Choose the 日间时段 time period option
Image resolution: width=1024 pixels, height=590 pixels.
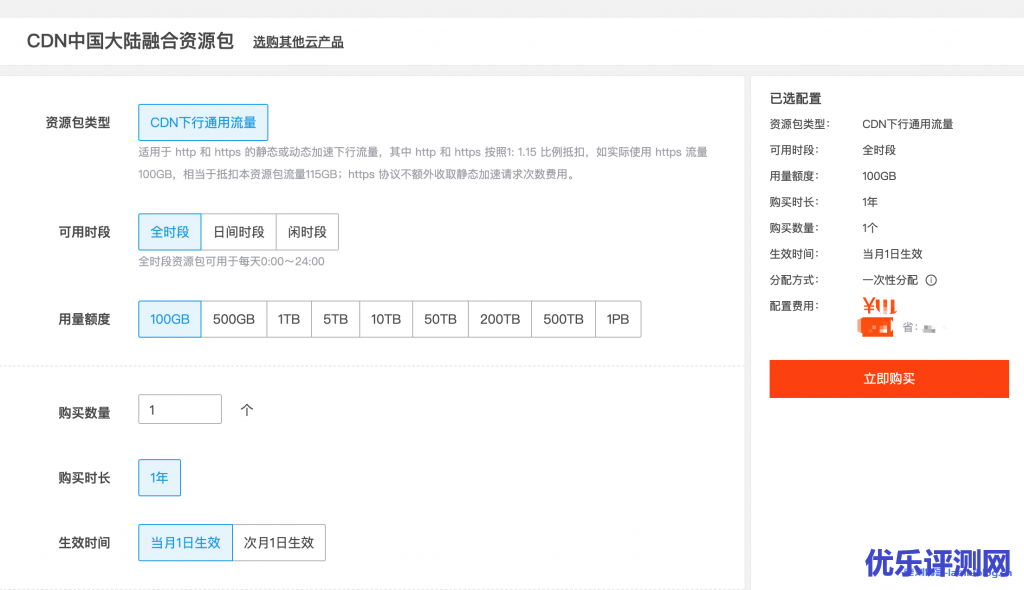tap(239, 232)
